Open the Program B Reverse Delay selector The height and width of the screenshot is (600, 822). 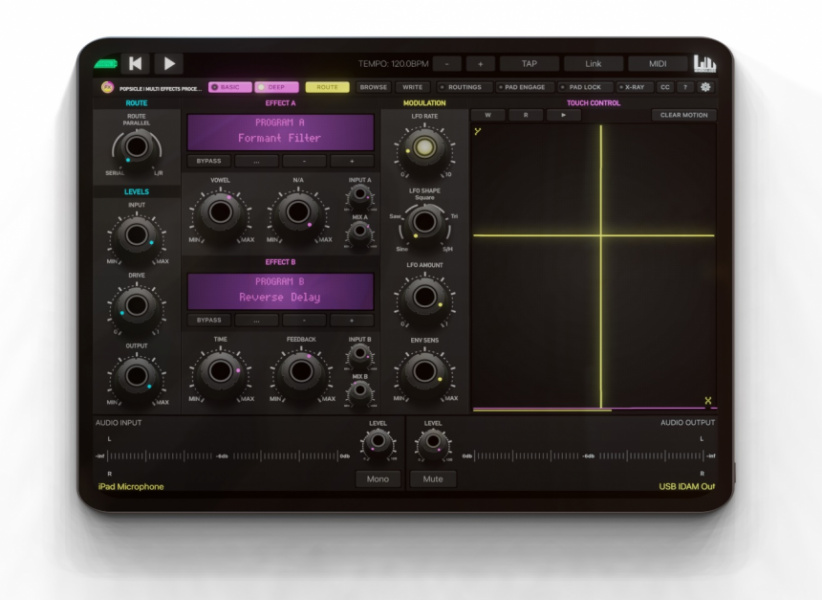click(x=280, y=290)
